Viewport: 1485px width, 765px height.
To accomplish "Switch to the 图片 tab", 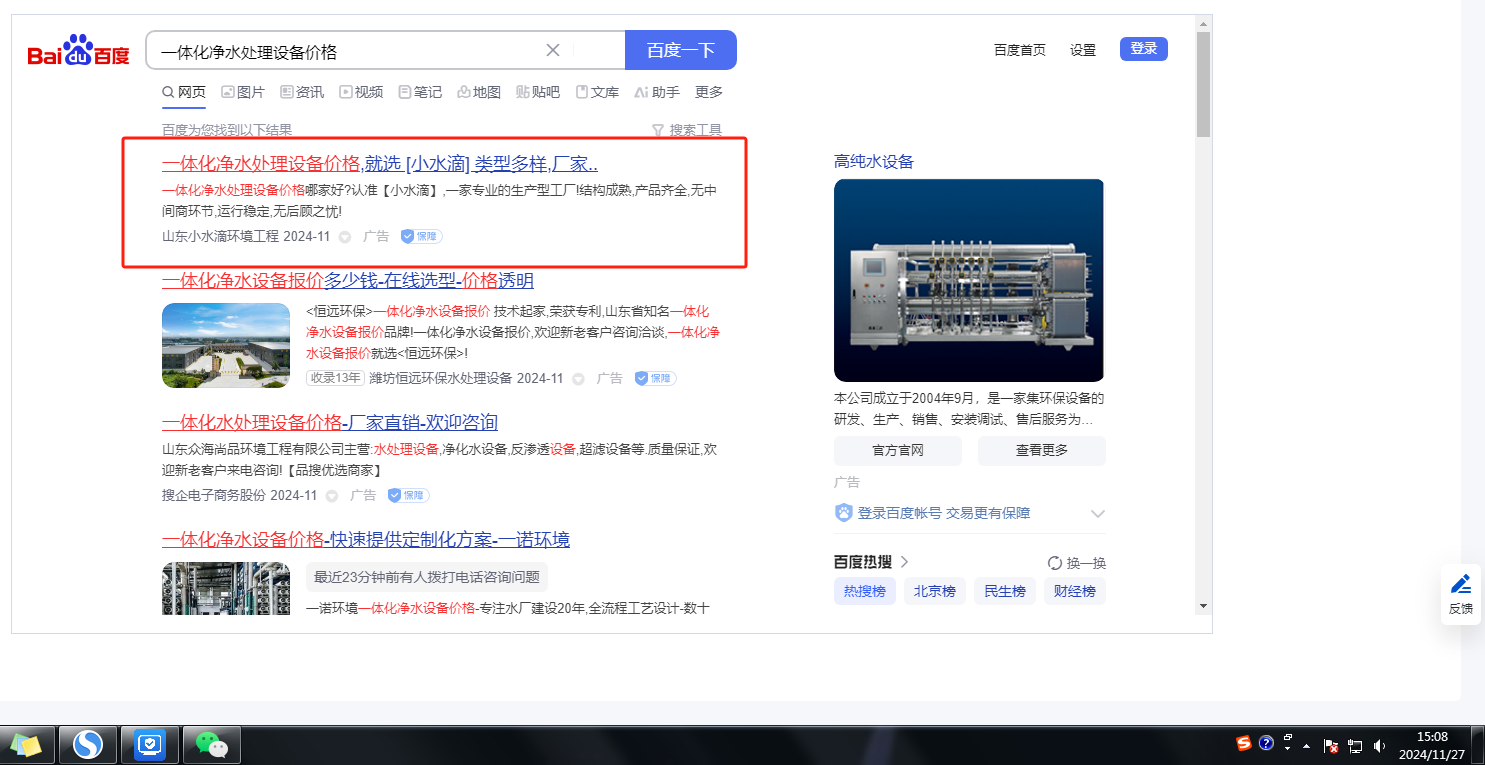I will coord(242,92).
